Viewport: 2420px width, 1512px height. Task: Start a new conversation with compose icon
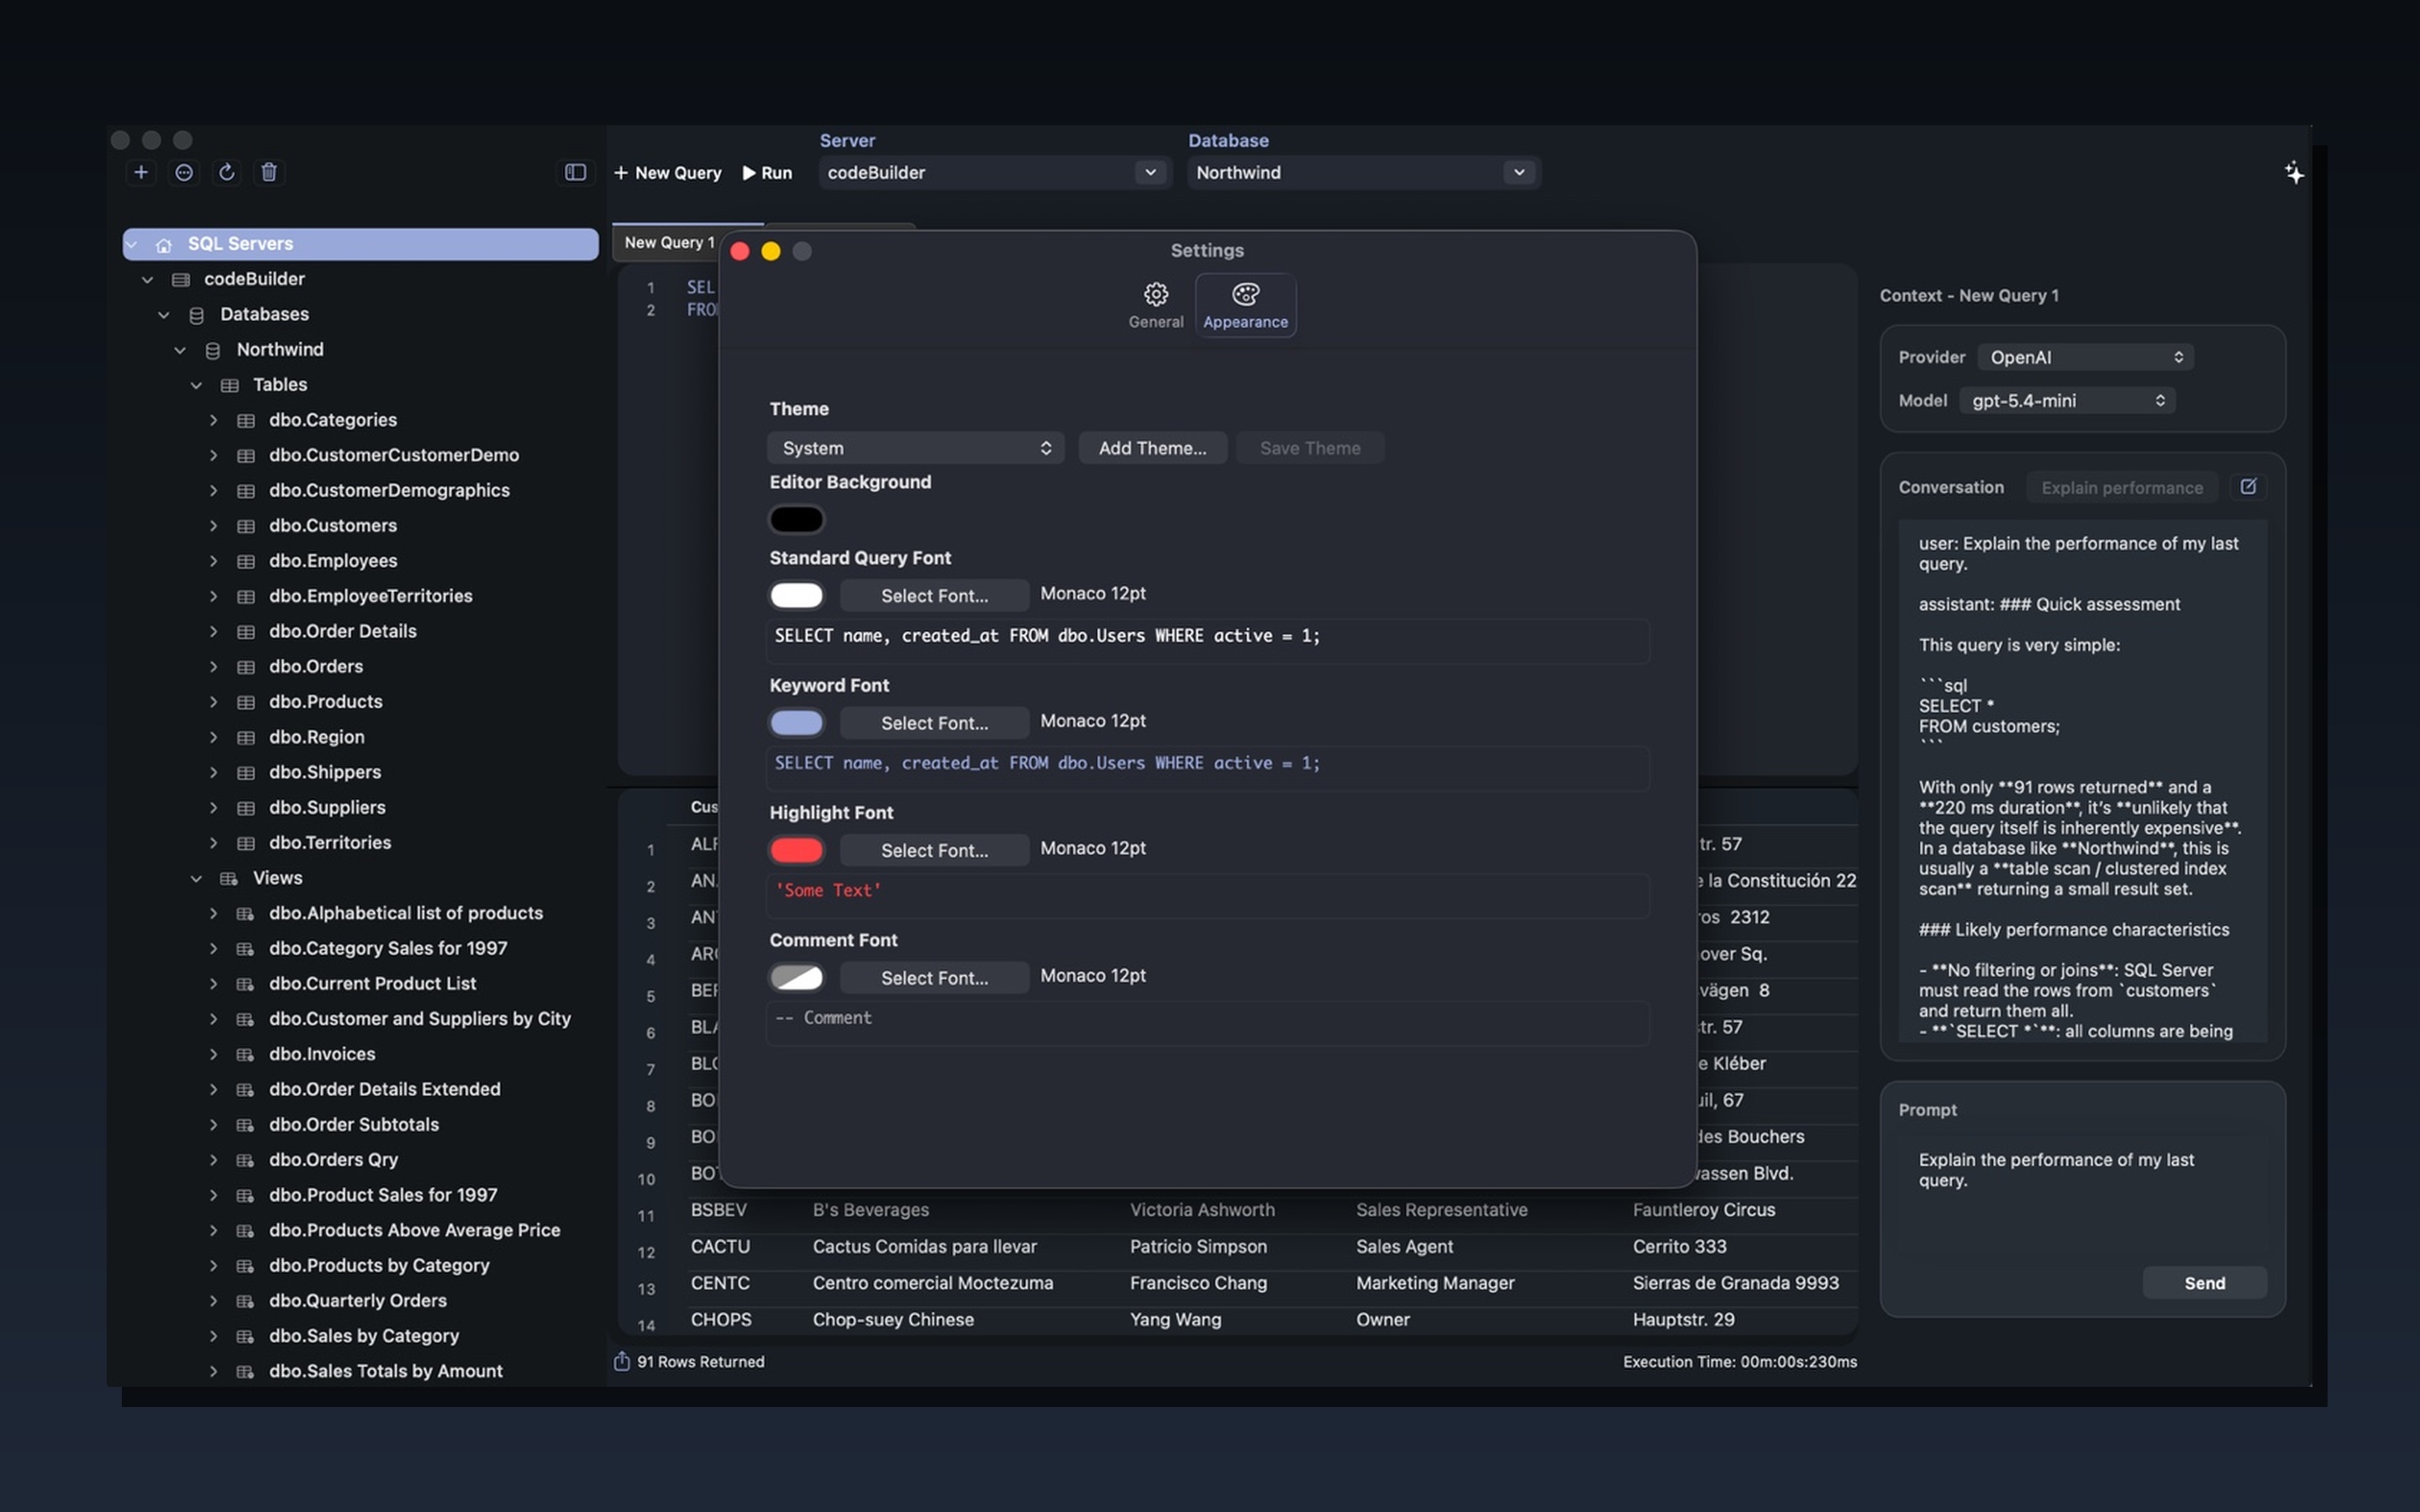pyautogui.click(x=2250, y=487)
